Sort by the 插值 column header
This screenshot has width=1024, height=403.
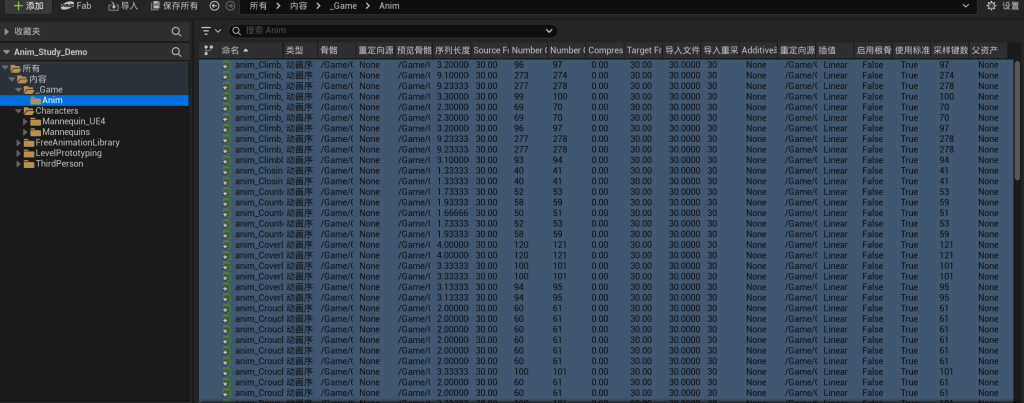pos(835,50)
